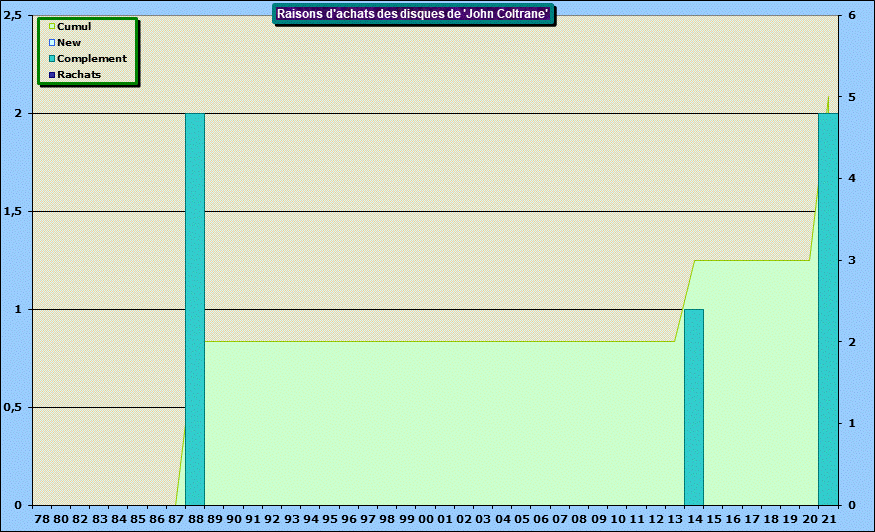Click the x-axis label '00'

(425, 520)
